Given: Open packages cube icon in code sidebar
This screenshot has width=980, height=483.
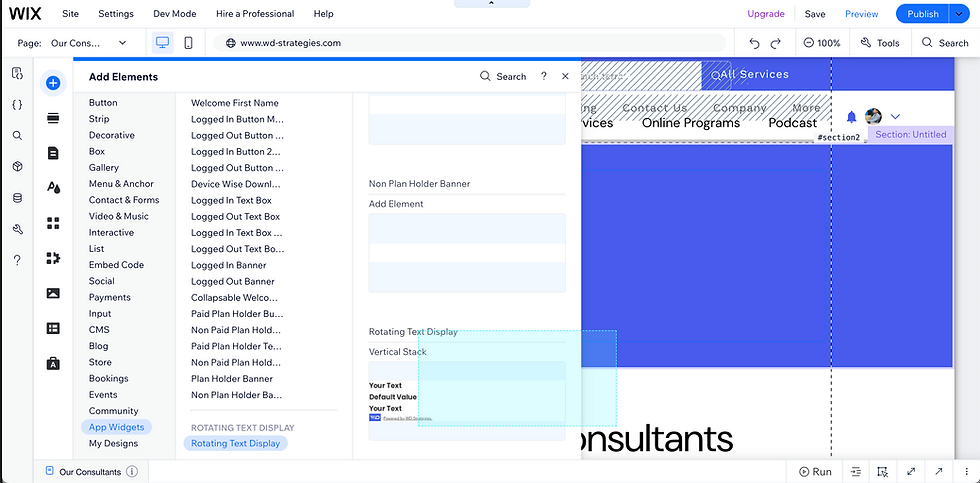Looking at the screenshot, I should pyautogui.click(x=18, y=166).
